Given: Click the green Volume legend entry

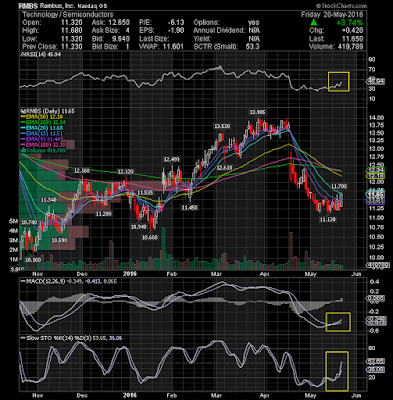Looking at the screenshot, I should coord(43,150).
